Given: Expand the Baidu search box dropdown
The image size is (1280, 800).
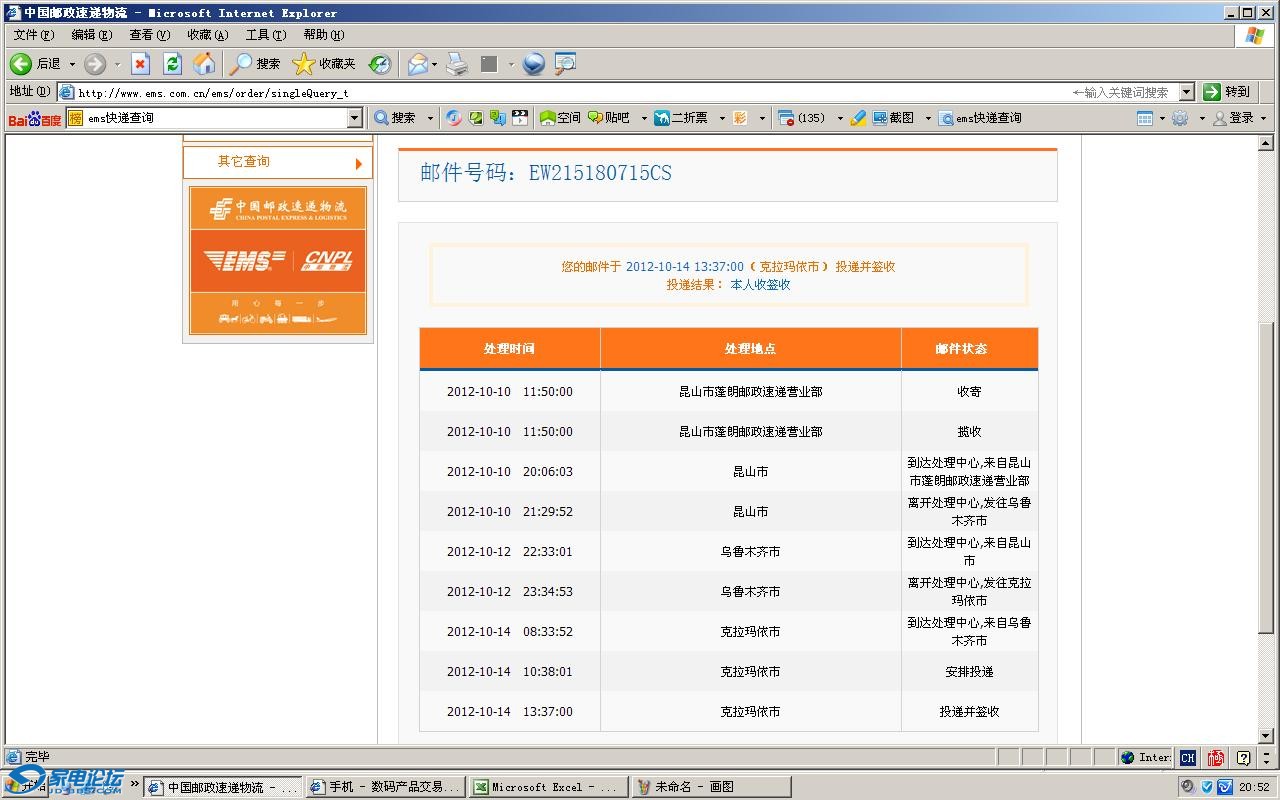Looking at the screenshot, I should click(x=354, y=118).
